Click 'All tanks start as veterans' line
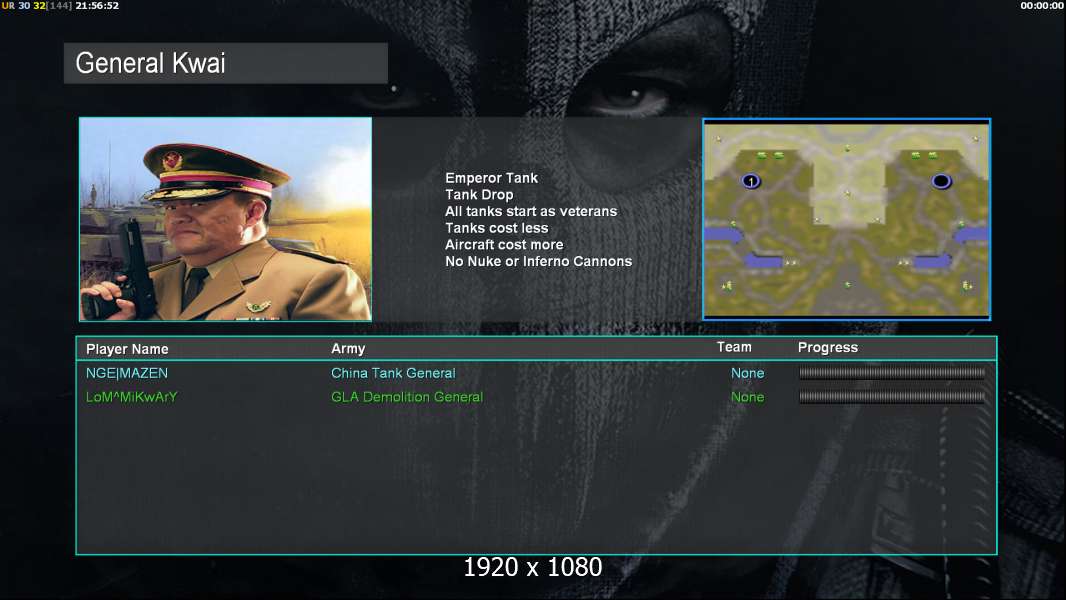Screen dimensions: 1066x600 click(x=531, y=211)
